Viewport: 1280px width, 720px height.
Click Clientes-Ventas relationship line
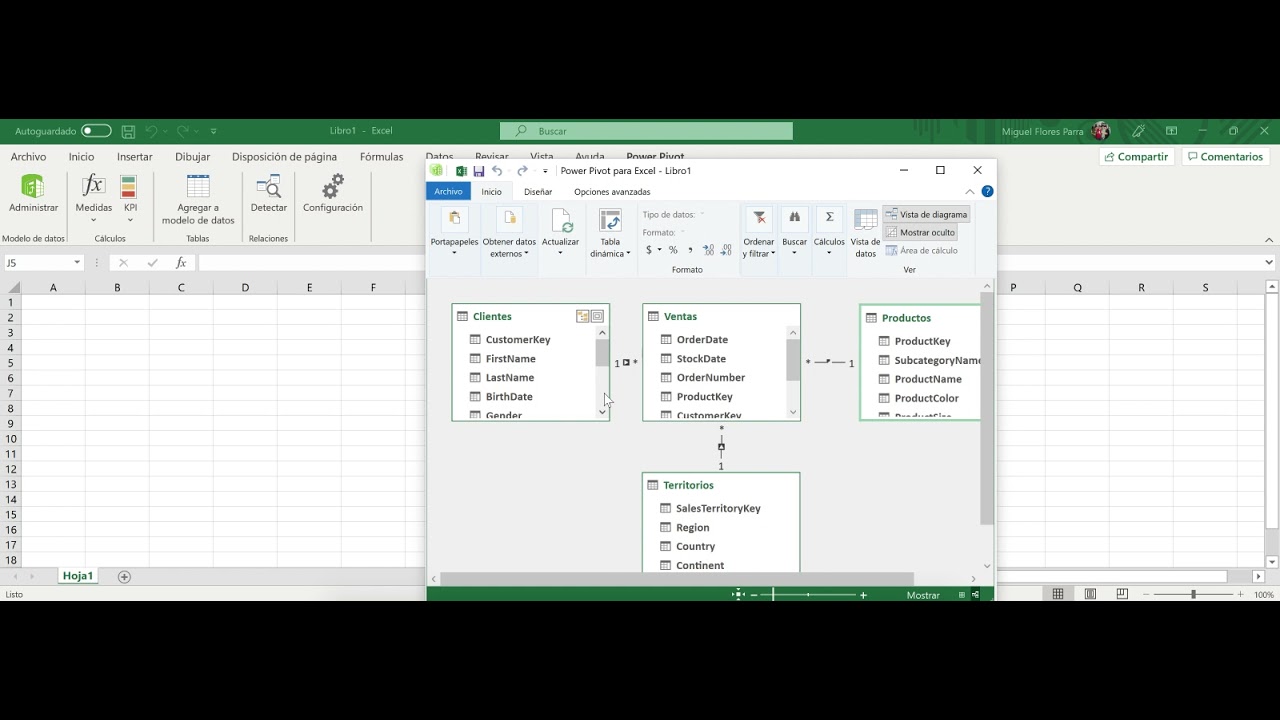(626, 363)
